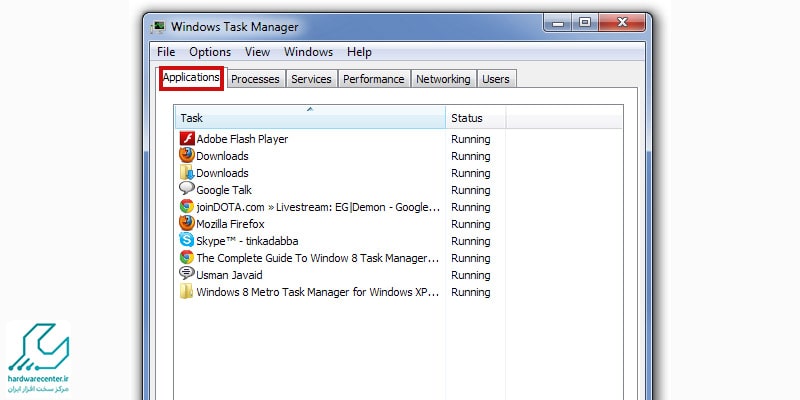Minimize the Windows Task Manager window
The image size is (800, 400).
click(558, 23)
